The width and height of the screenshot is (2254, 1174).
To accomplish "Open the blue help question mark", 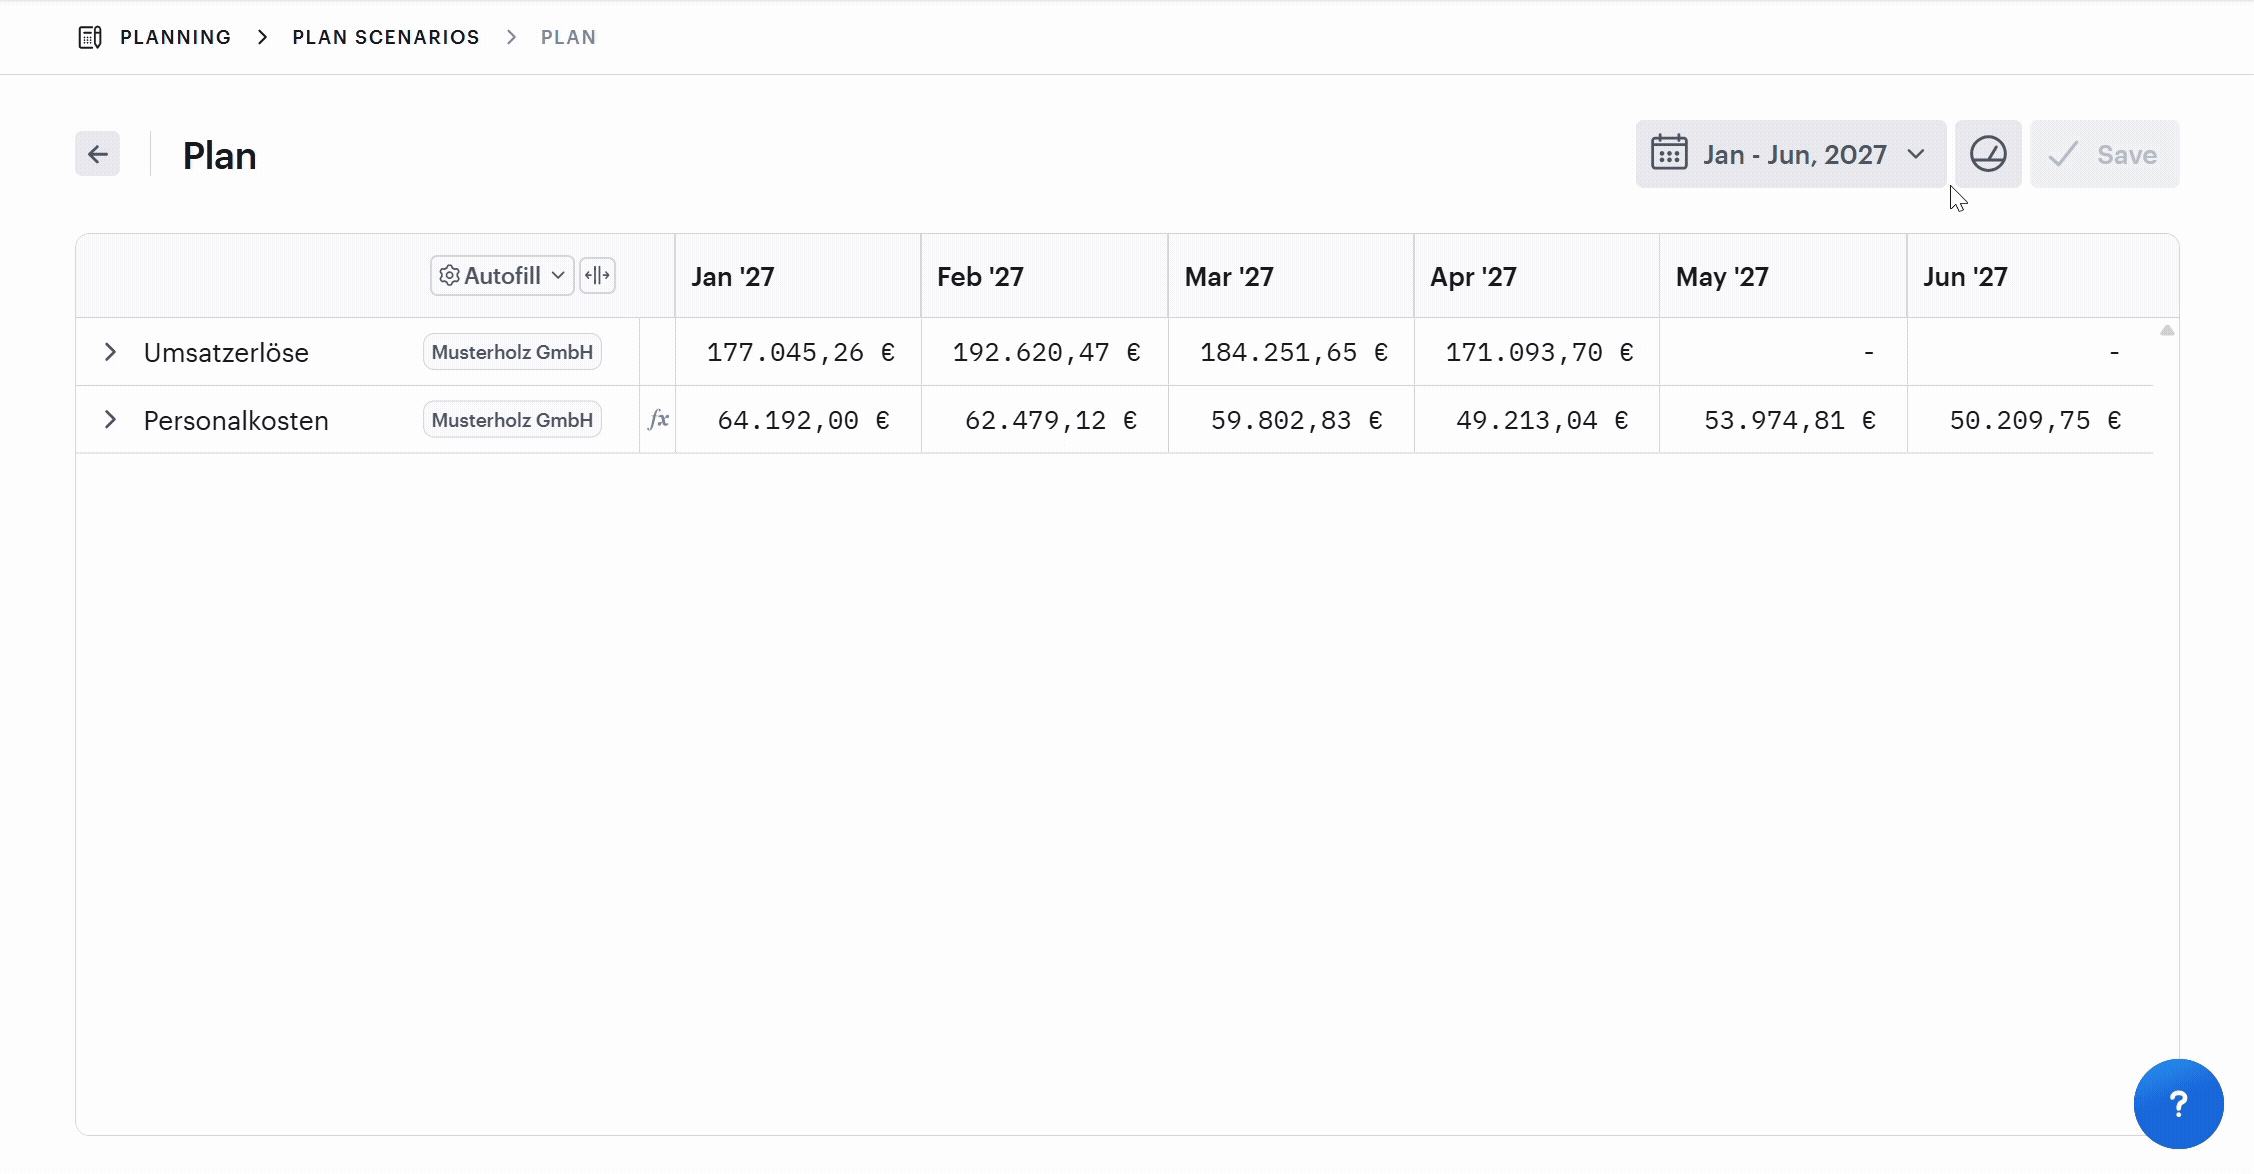I will [2178, 1104].
